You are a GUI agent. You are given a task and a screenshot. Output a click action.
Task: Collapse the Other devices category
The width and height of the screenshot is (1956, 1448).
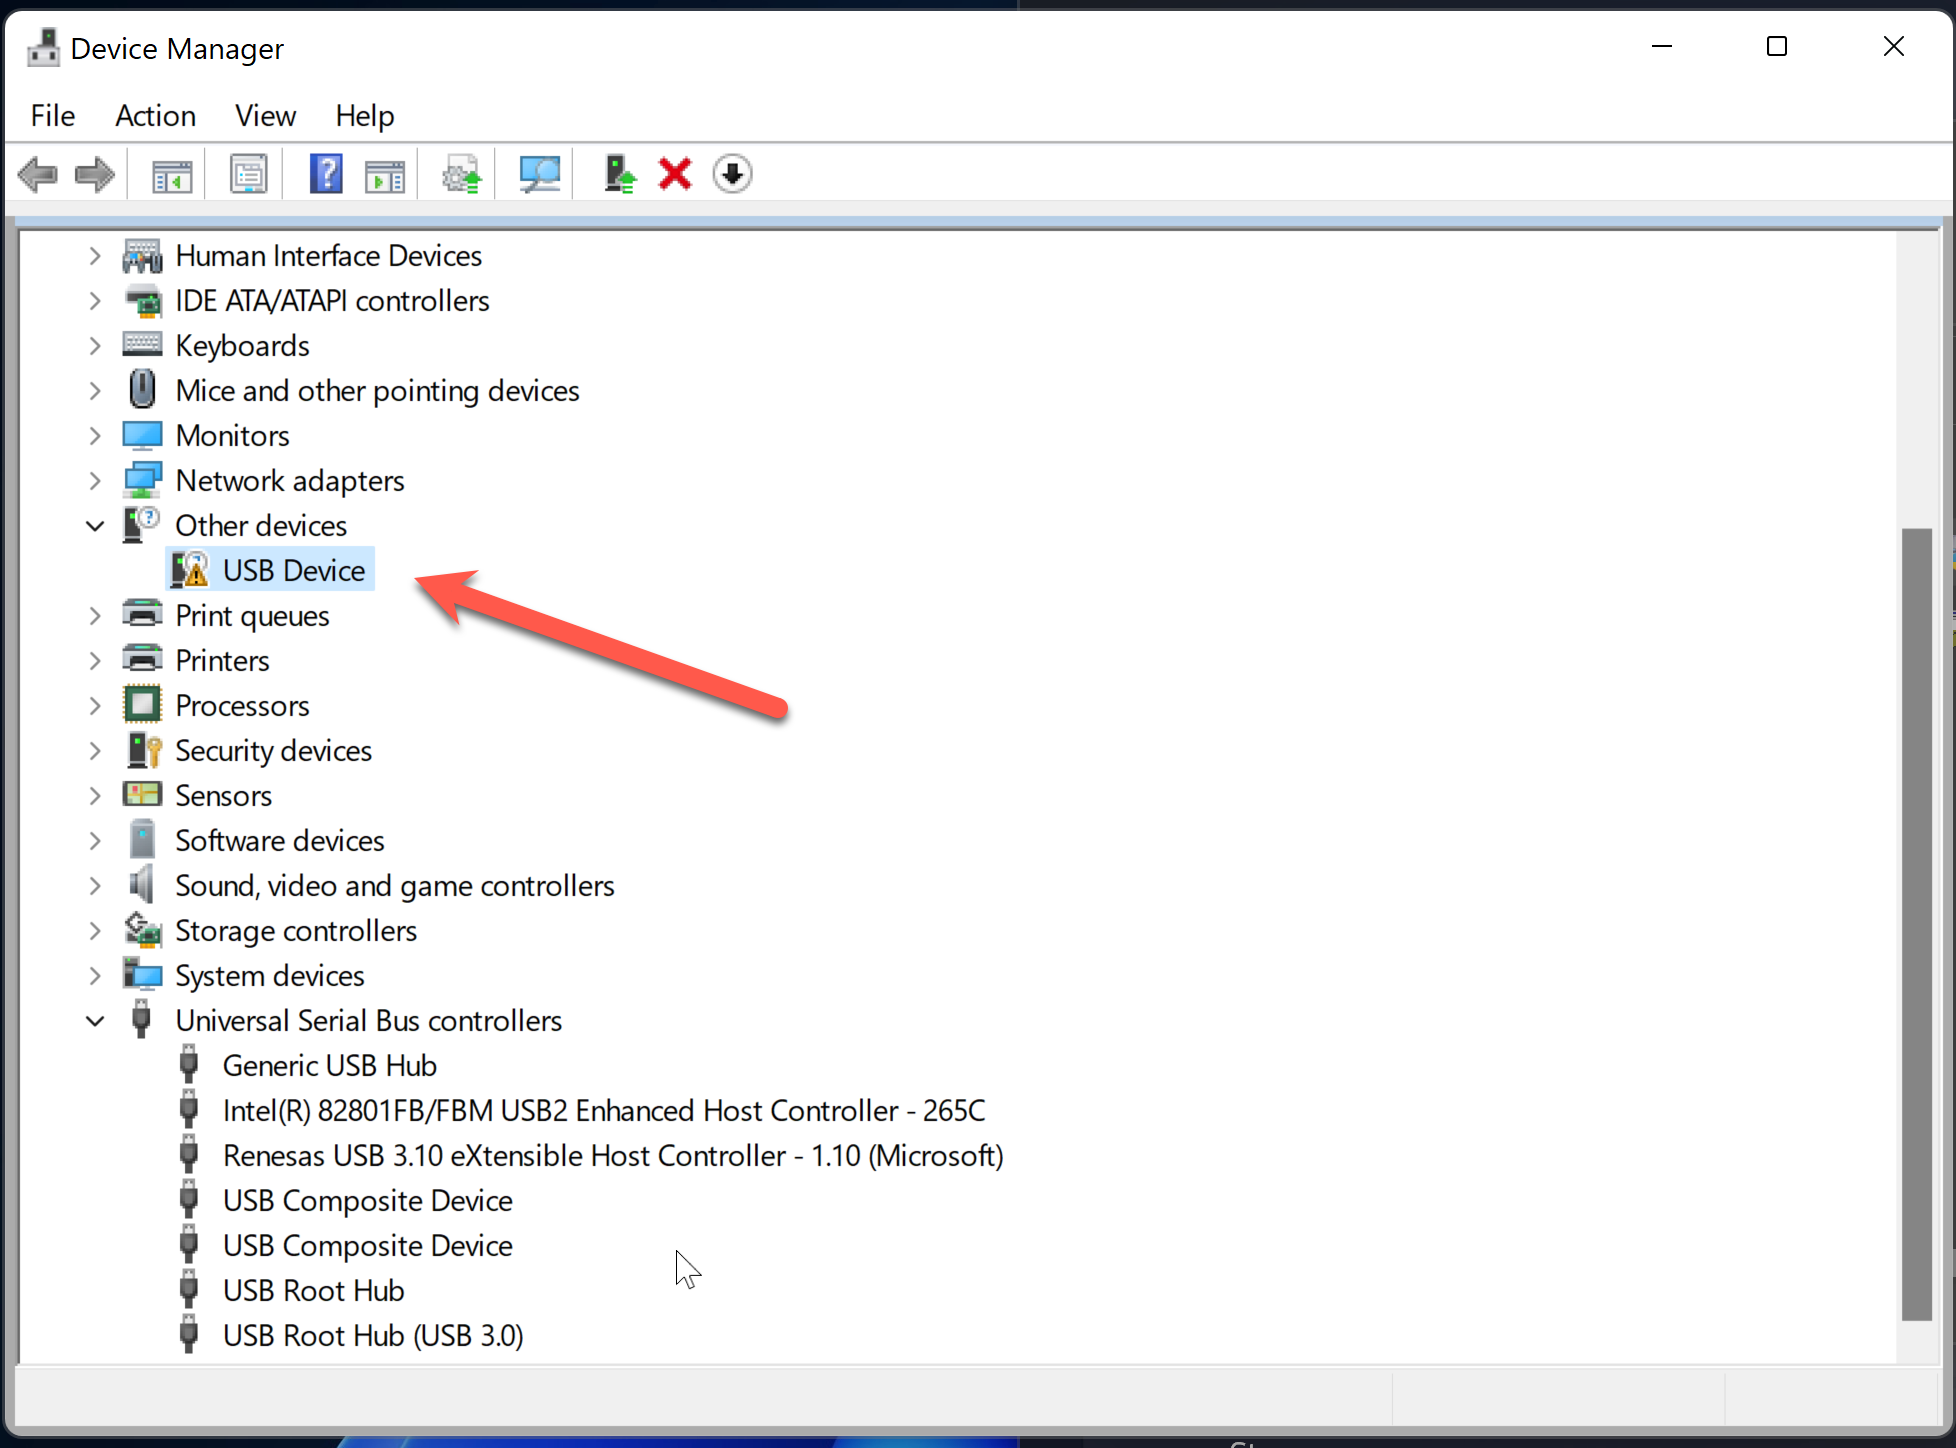(95, 526)
